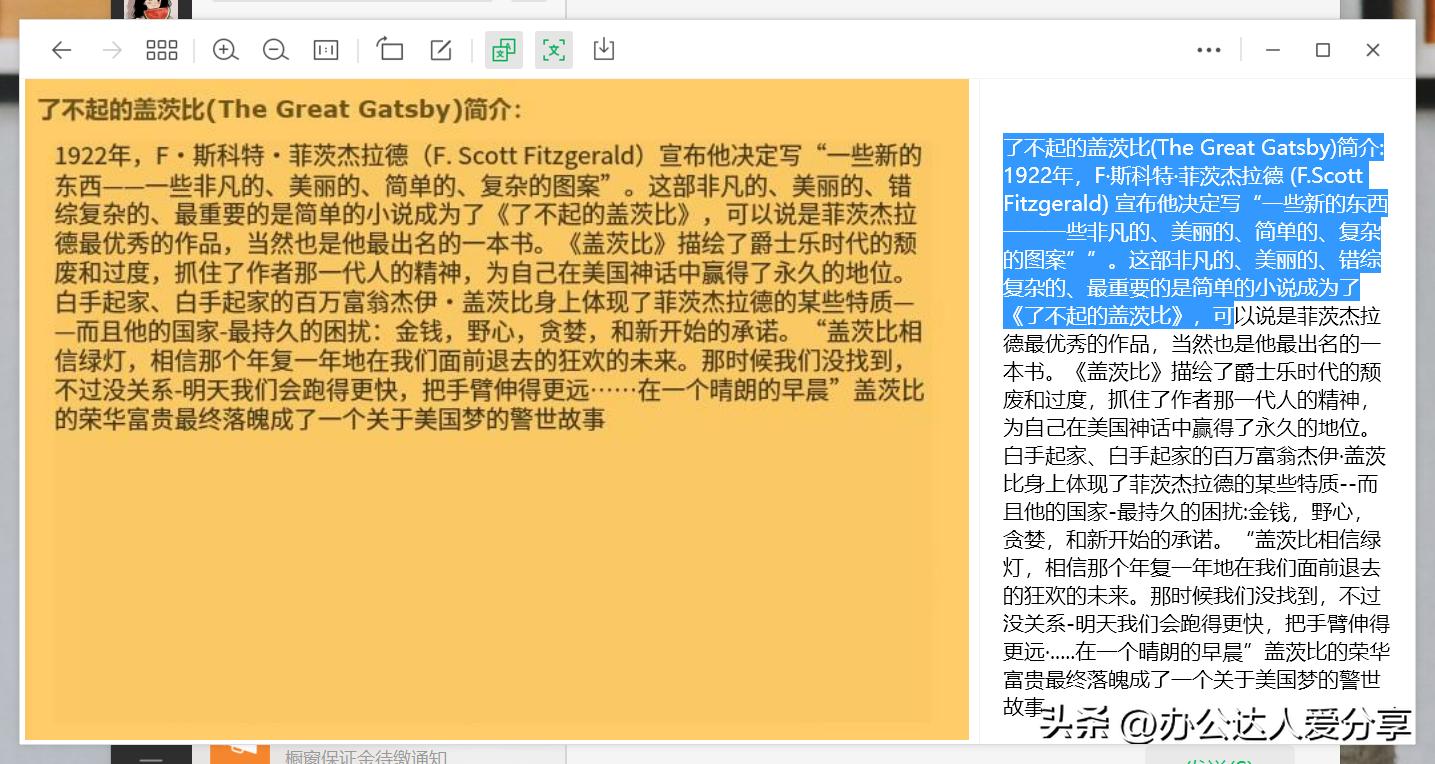This screenshot has width=1435, height=764.
Task: Click the forward navigation arrow
Action: pos(112,49)
